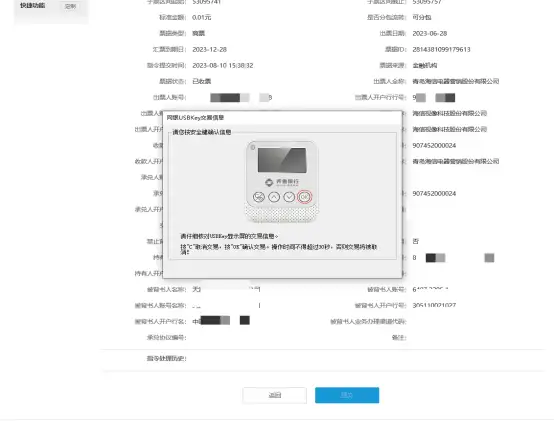Image resolution: width=554 pixels, height=426 pixels.
Task: Click the 金融机构 value
Action: click(425, 65)
